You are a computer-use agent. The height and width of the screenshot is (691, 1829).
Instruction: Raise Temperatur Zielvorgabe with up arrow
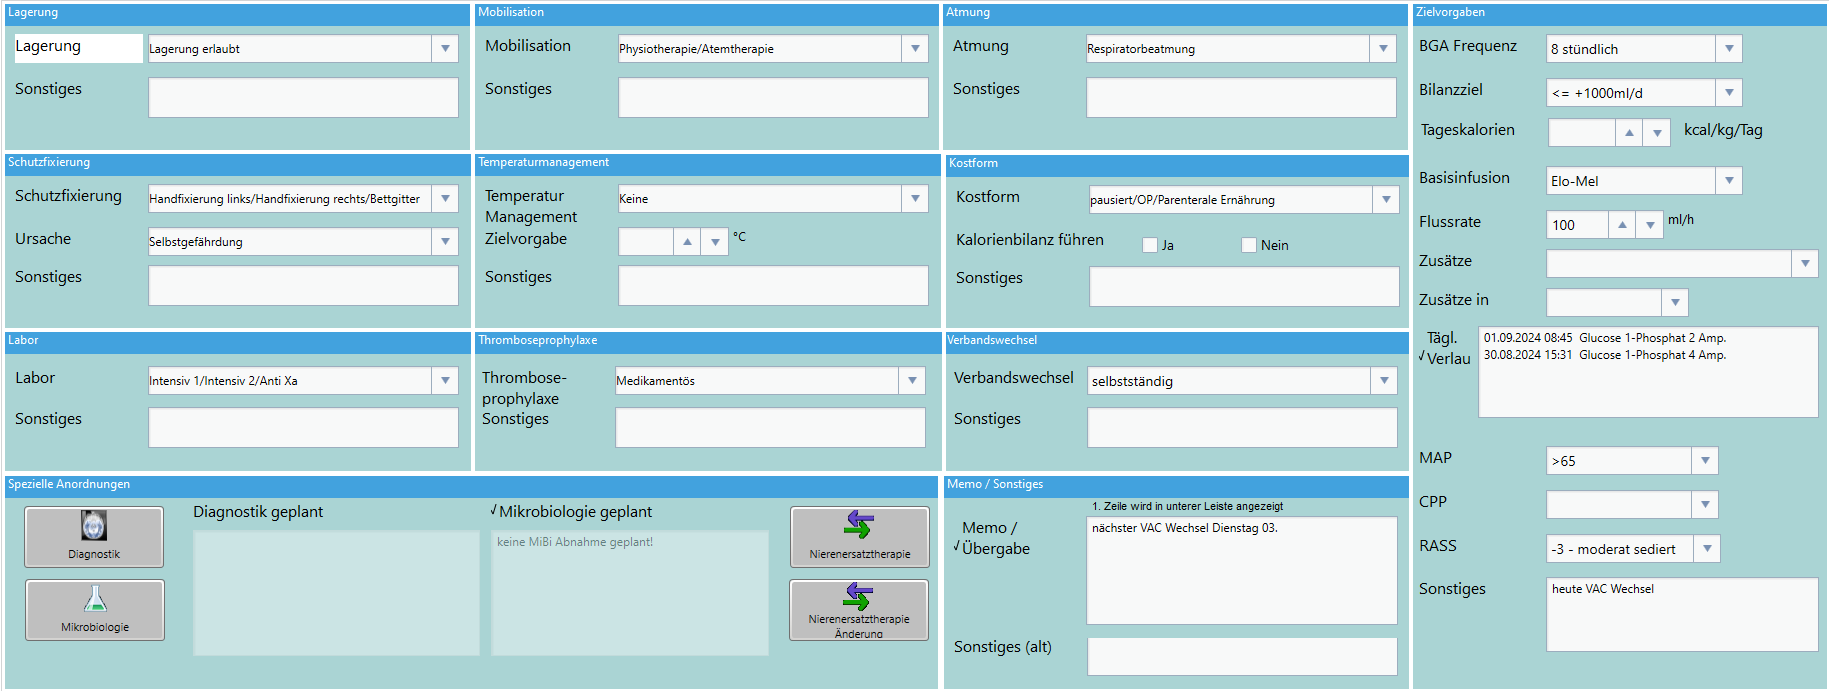tap(687, 242)
